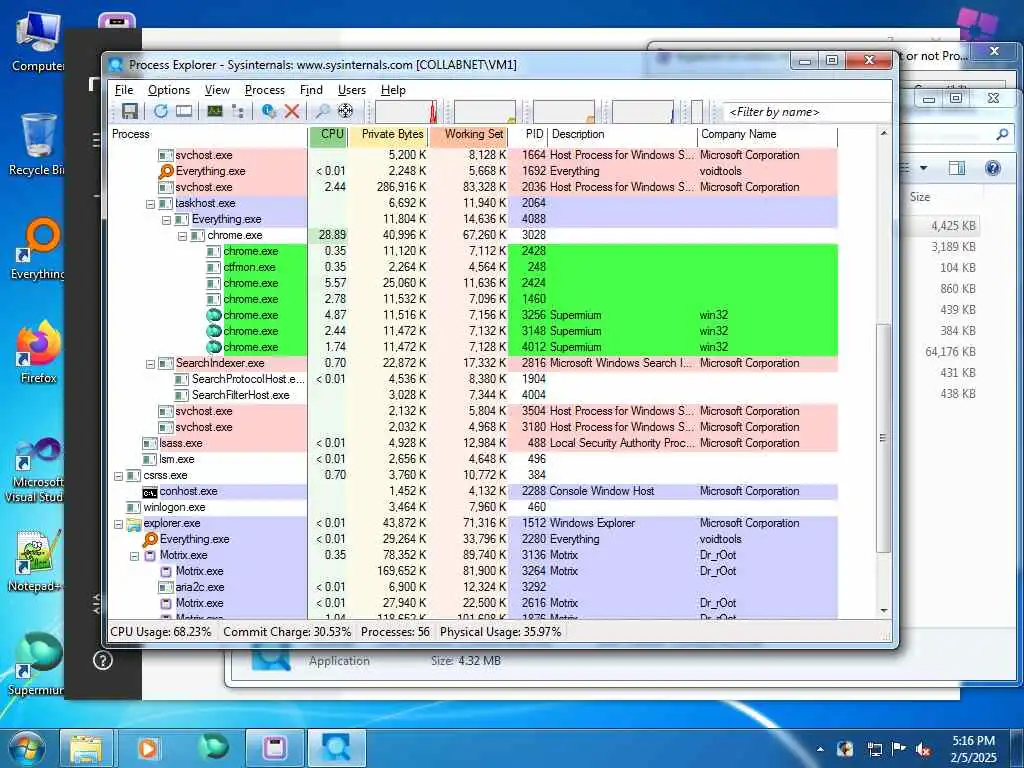Click the help icon in background Explorer window

click(x=993, y=168)
